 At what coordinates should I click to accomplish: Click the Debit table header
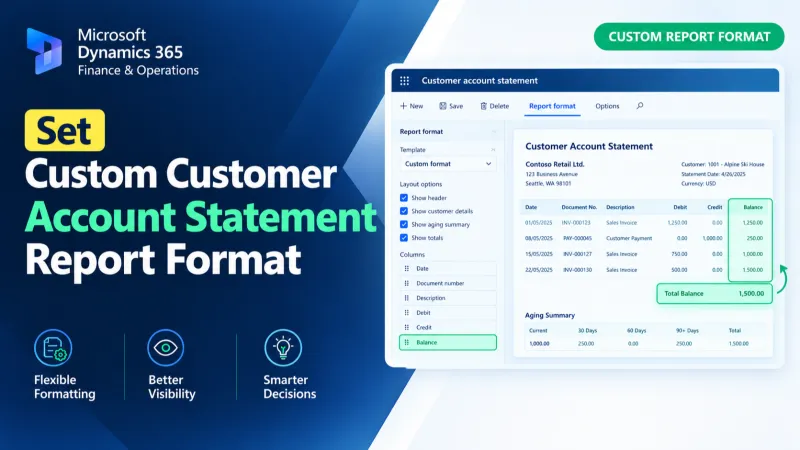point(680,207)
